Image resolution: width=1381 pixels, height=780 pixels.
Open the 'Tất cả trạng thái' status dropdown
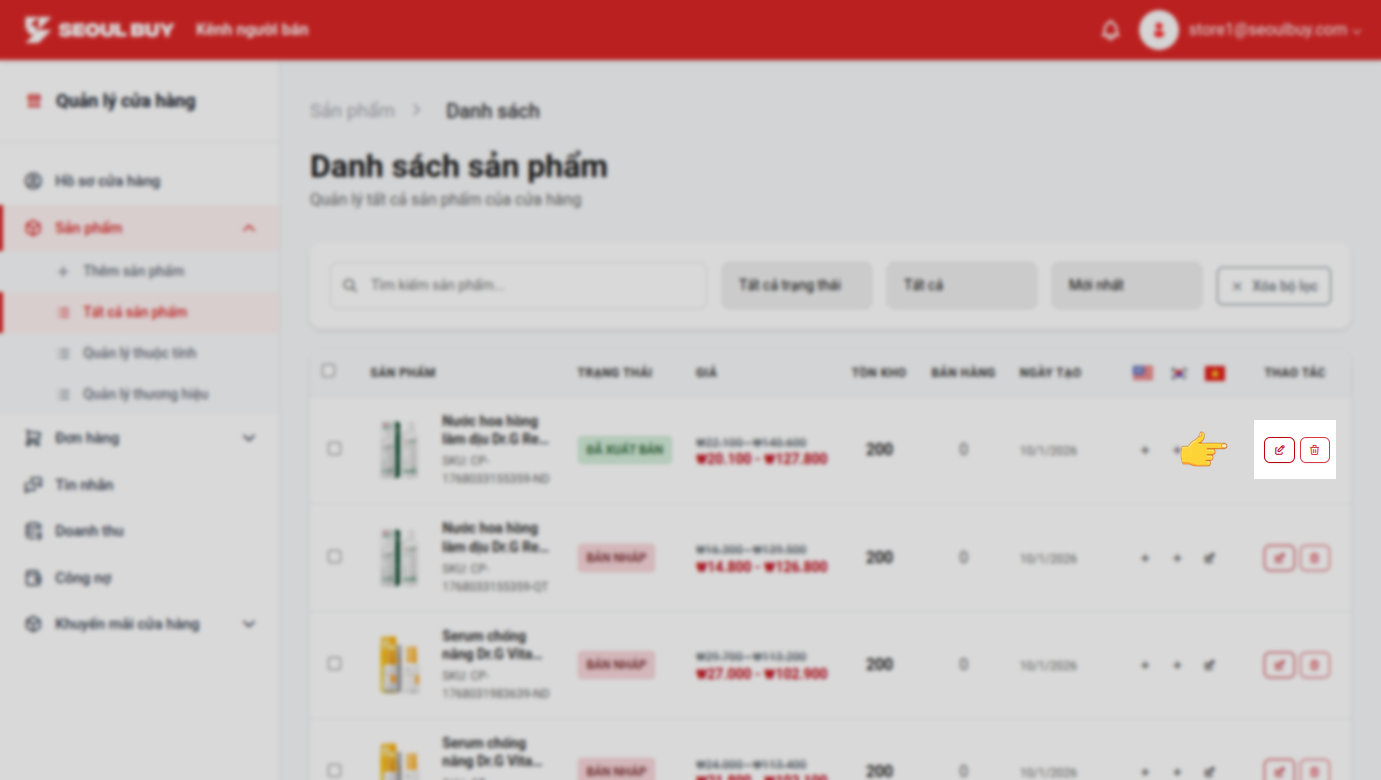797,286
